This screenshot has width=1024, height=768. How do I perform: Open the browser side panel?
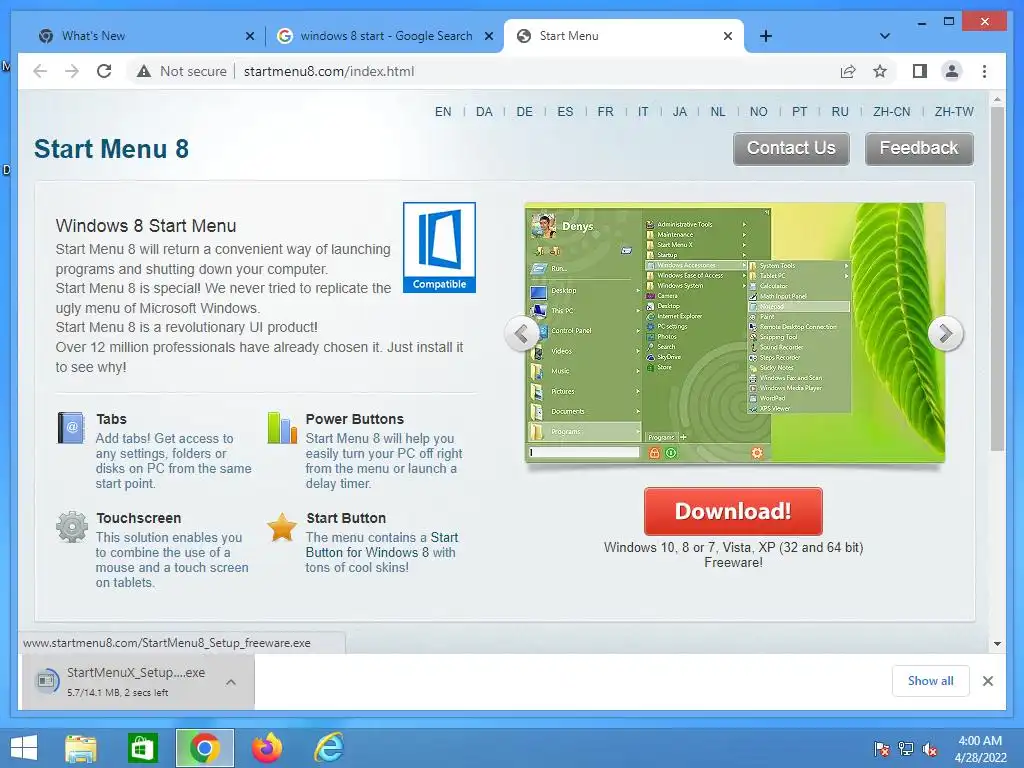pos(920,71)
